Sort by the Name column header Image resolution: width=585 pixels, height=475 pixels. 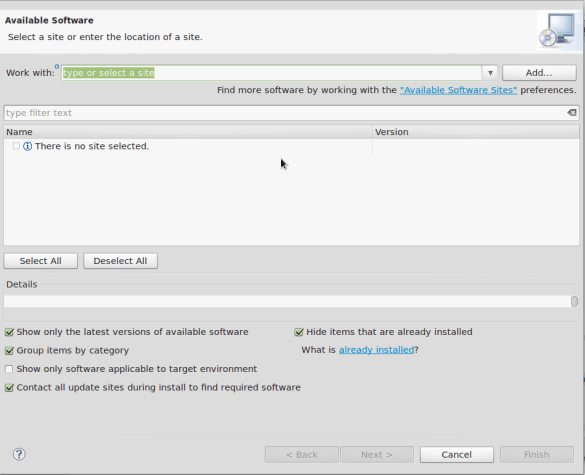[x=188, y=132]
